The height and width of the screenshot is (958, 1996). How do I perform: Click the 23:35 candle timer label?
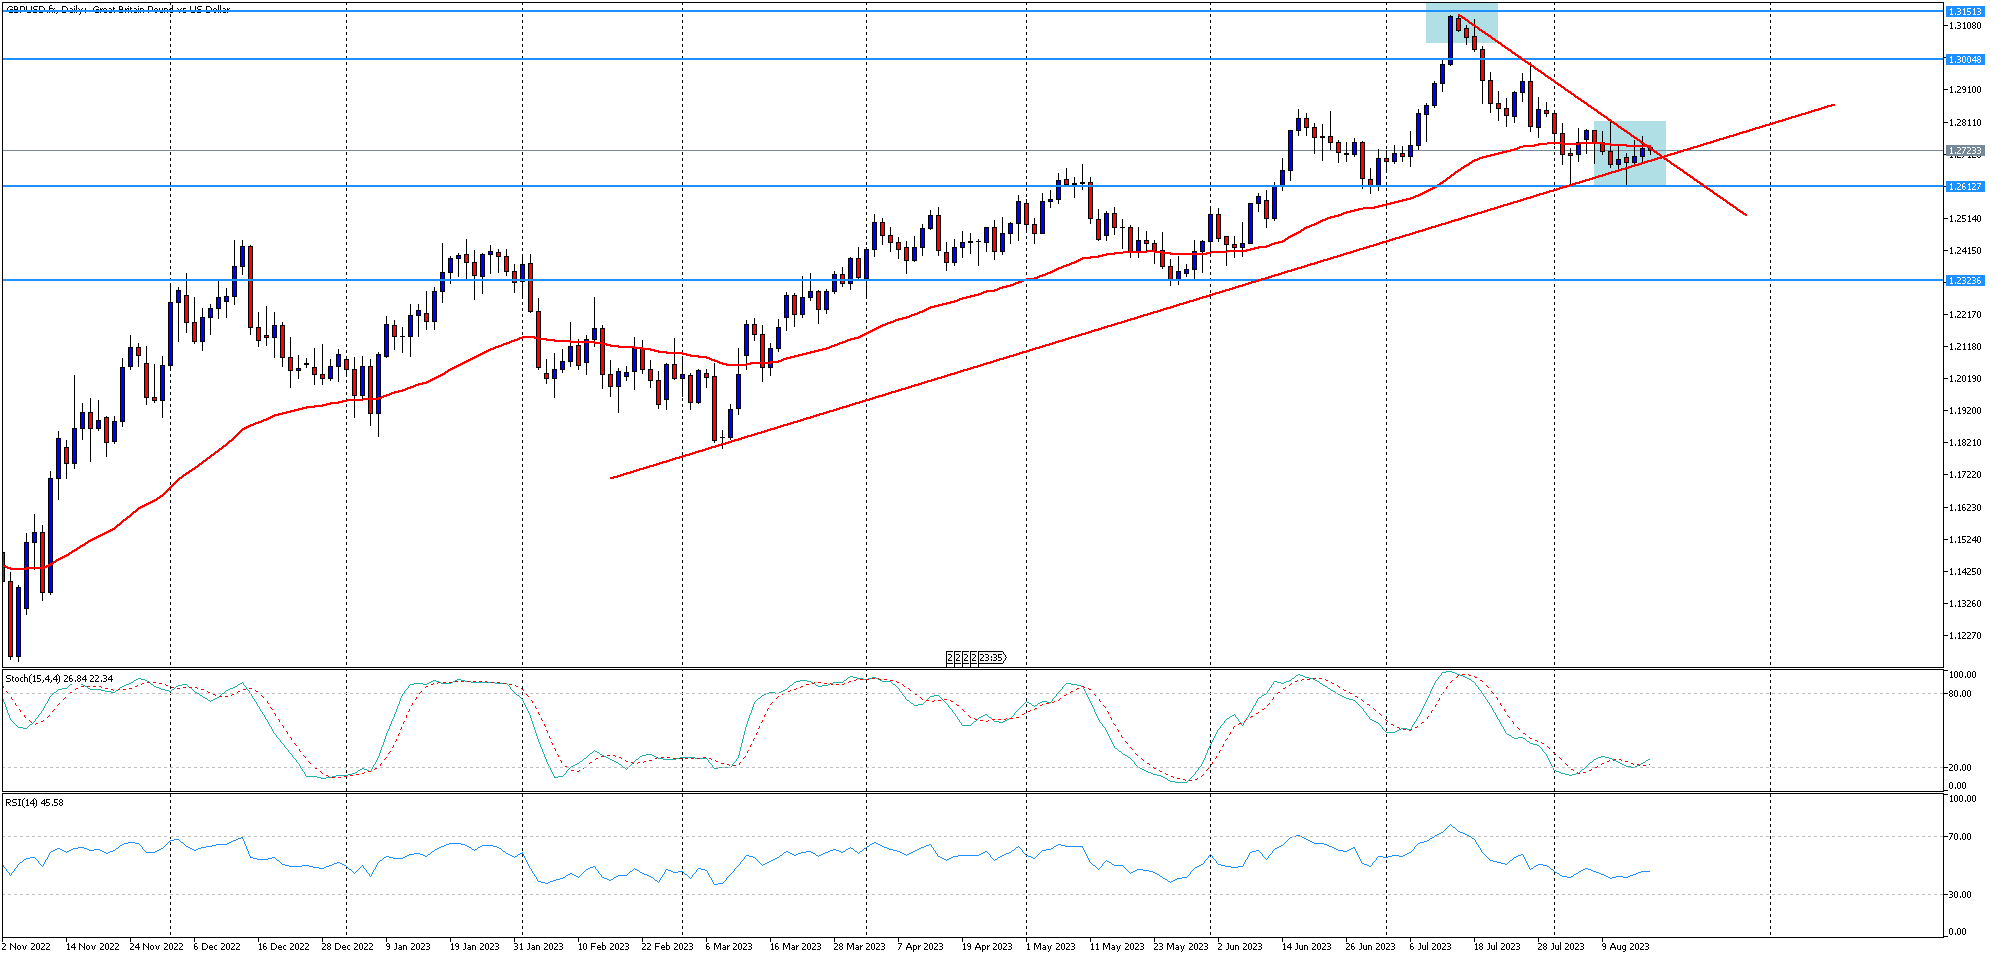point(990,658)
